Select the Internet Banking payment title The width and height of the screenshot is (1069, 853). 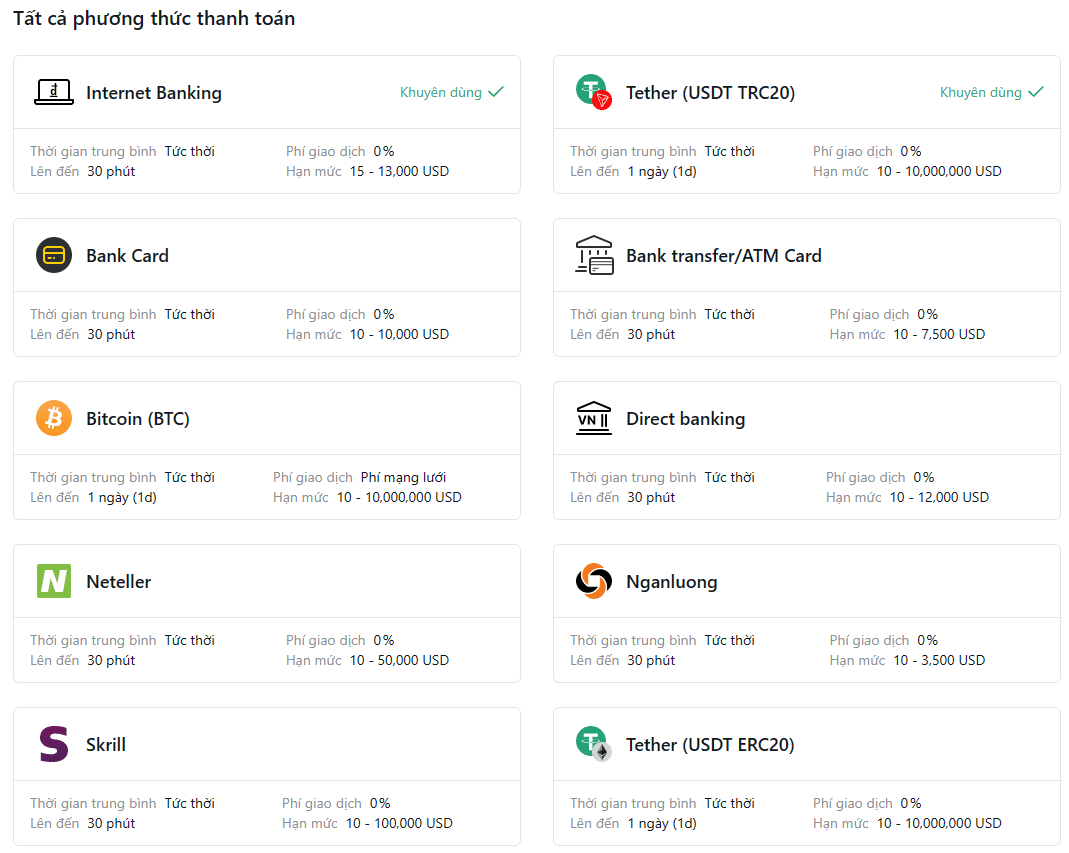tap(154, 93)
